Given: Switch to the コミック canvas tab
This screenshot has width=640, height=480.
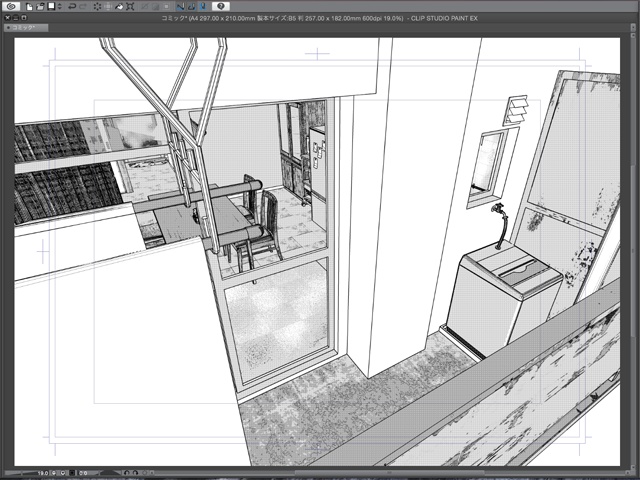Looking at the screenshot, I should point(26,28).
